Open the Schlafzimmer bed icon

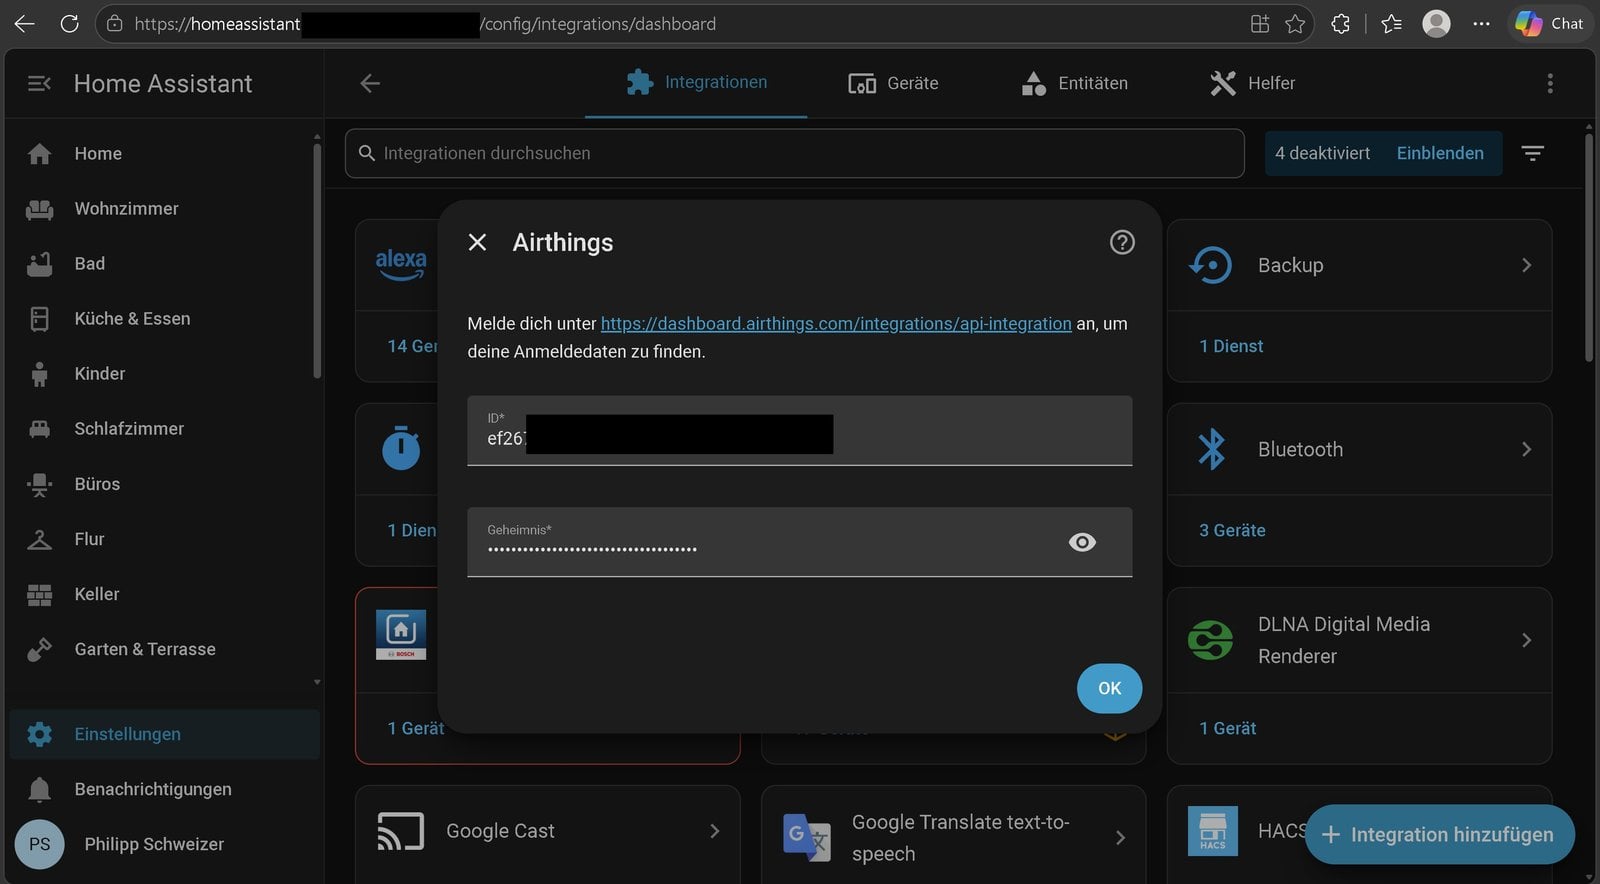click(x=39, y=429)
